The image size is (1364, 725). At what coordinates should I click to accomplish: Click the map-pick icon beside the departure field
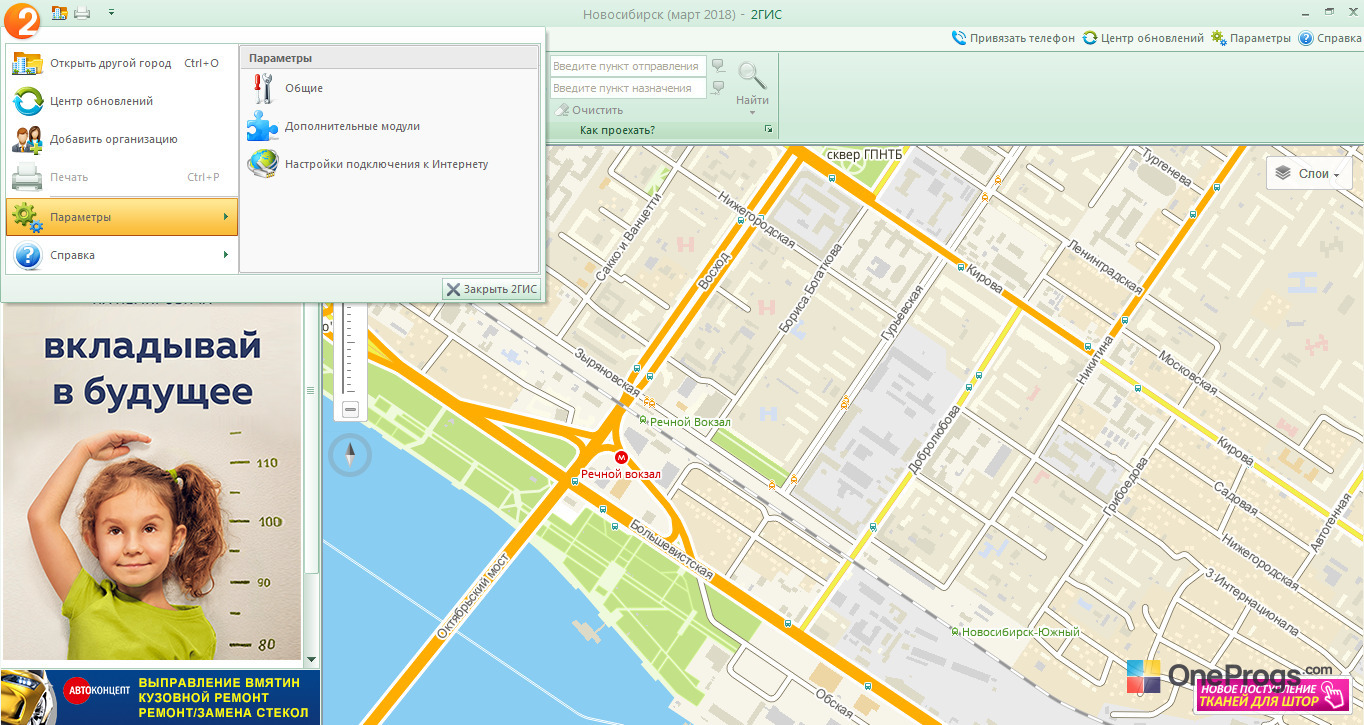point(718,66)
